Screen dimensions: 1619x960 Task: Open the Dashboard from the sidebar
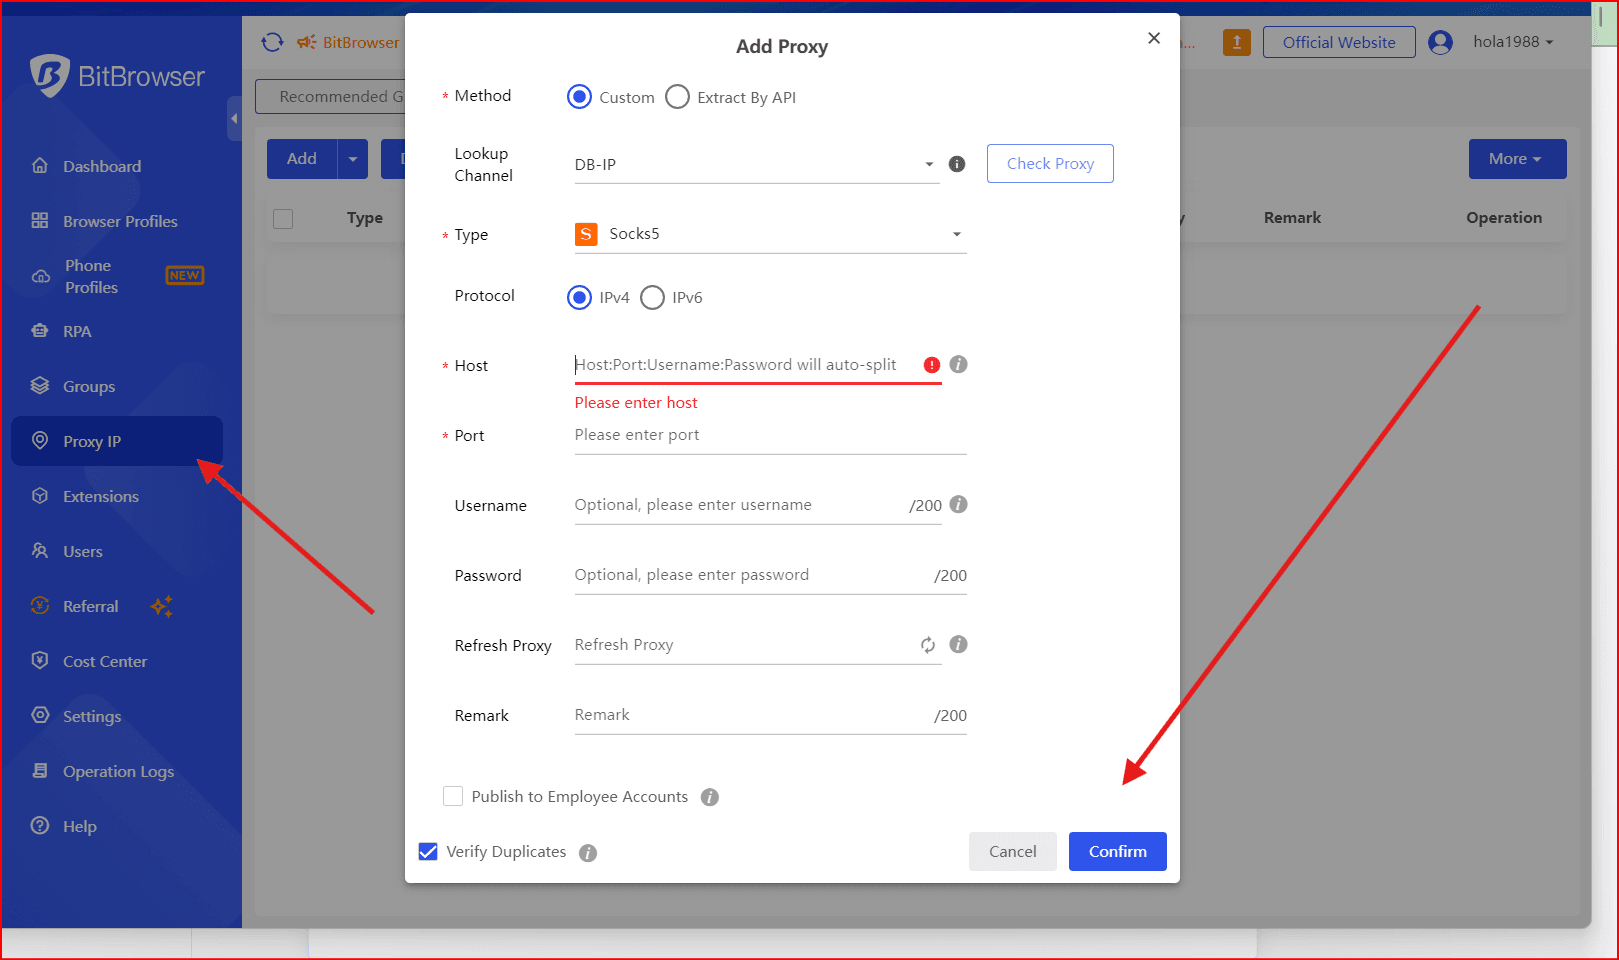[103, 166]
